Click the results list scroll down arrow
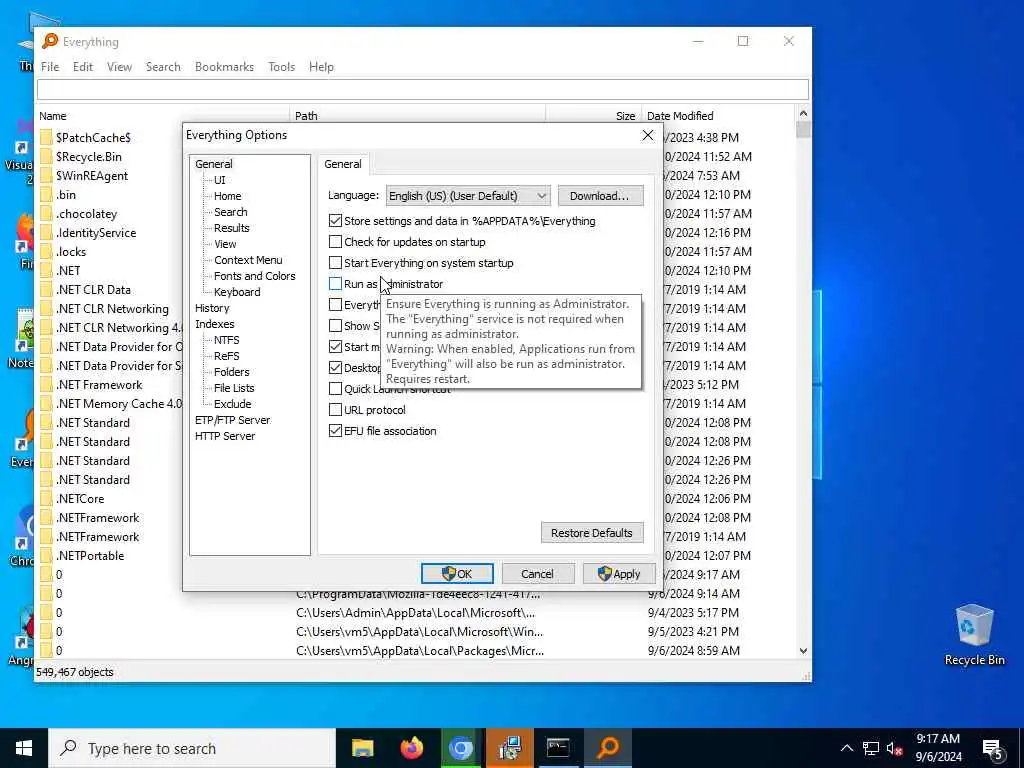 (803, 650)
